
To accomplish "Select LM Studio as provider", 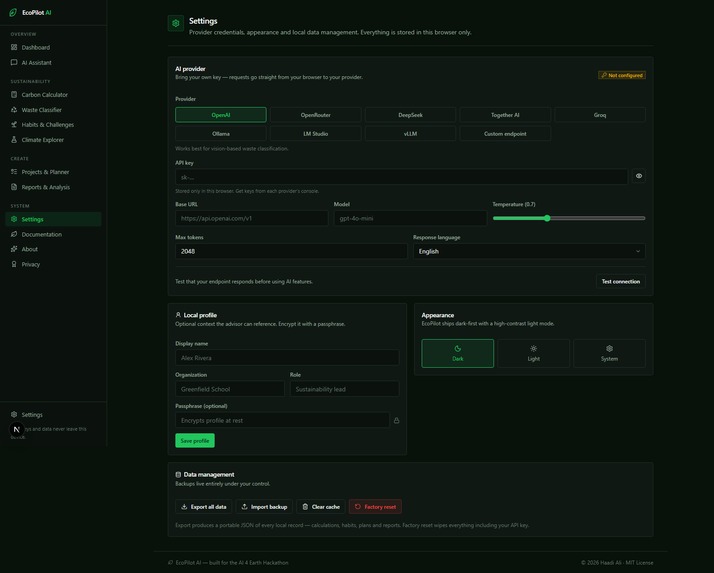I will click(x=316, y=133).
